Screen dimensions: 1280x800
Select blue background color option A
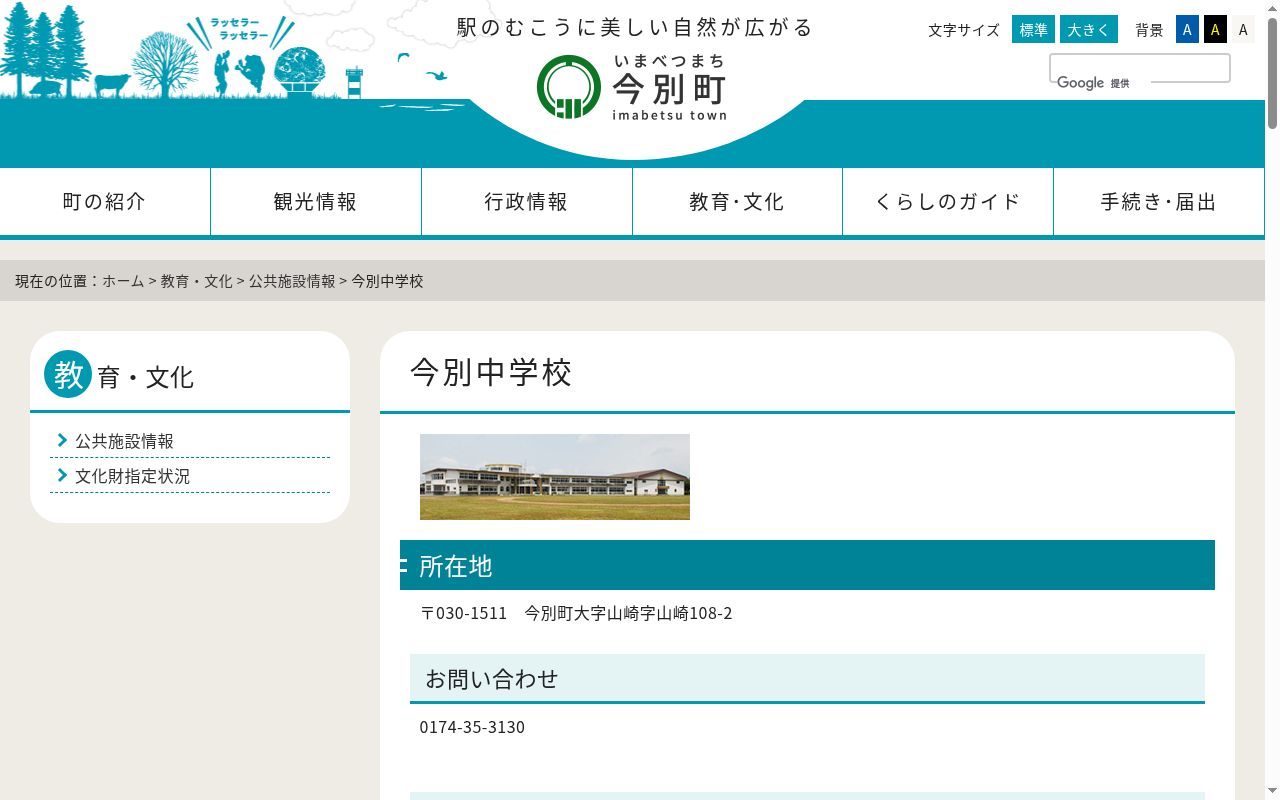click(1187, 29)
